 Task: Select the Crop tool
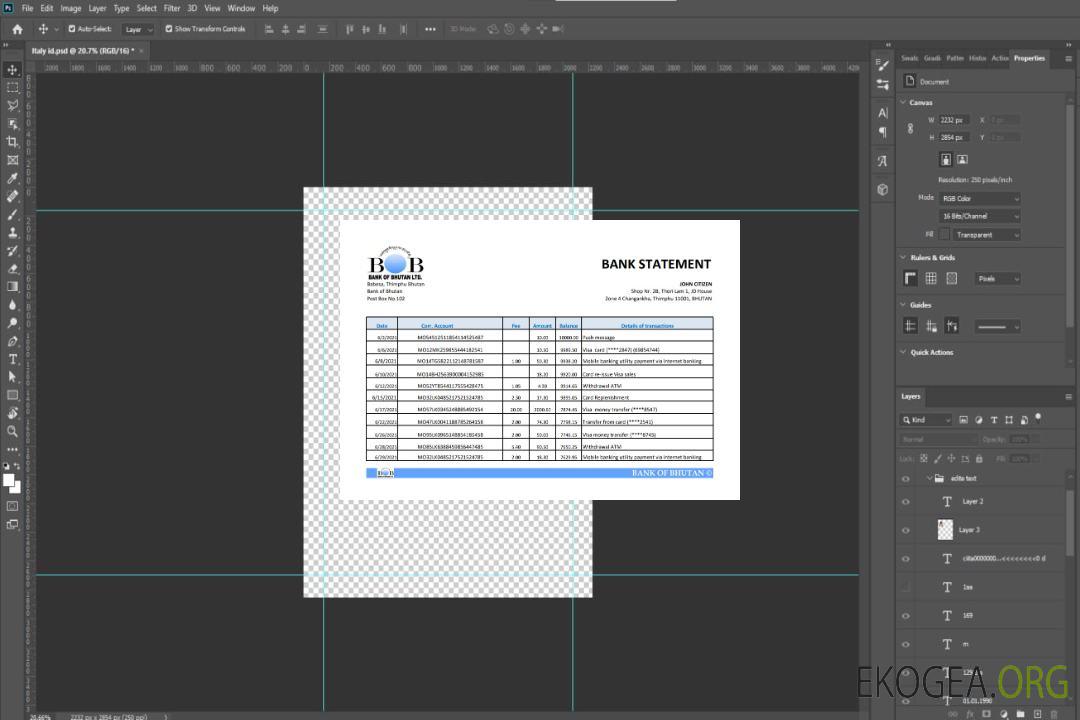point(12,142)
